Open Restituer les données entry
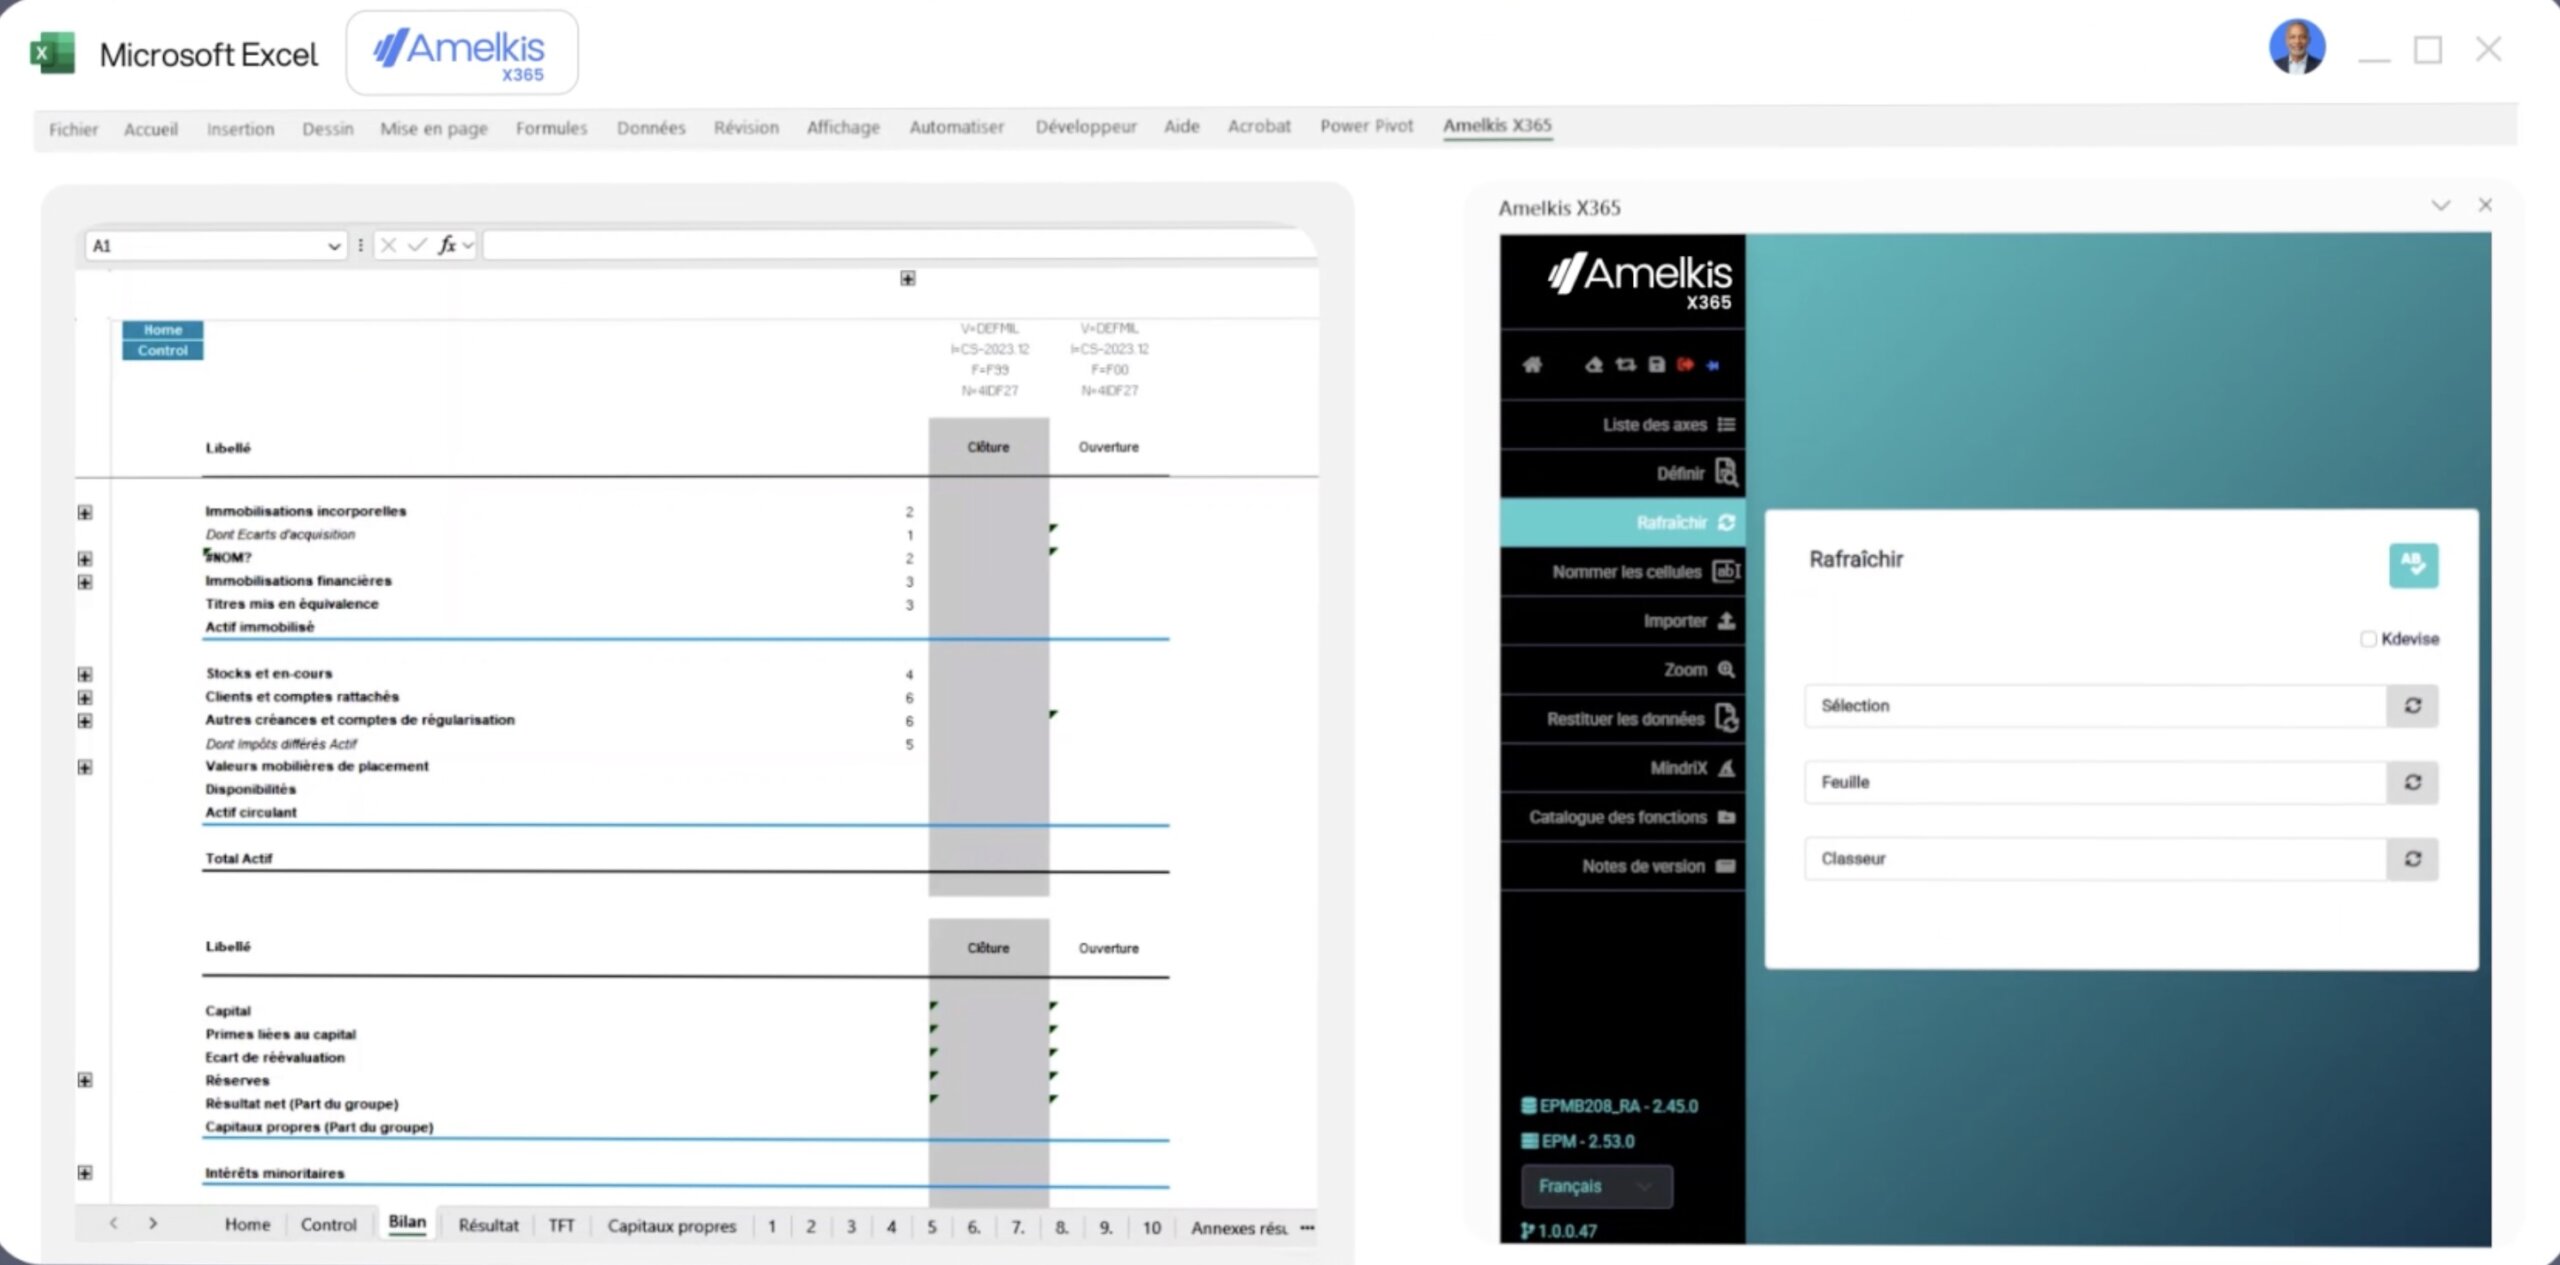Screen dimensions: 2560x1265 pos(1623,719)
